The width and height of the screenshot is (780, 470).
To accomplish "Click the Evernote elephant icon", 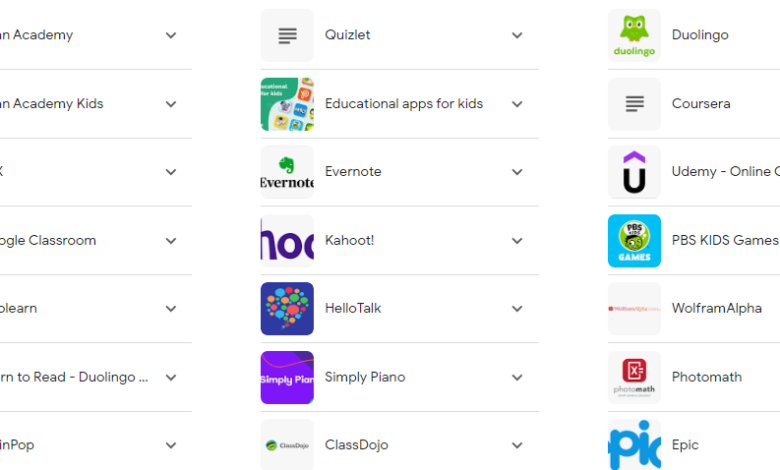I will [287, 172].
